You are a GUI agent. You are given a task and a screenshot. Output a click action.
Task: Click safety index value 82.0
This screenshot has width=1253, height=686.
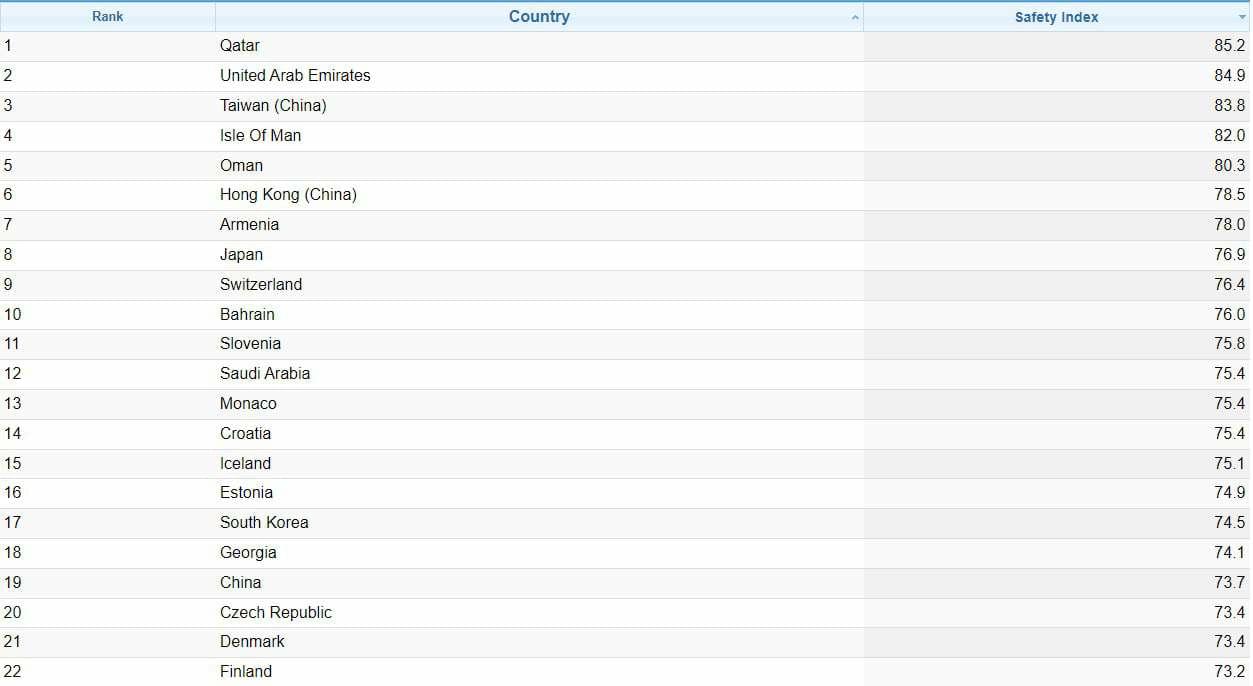(x=1230, y=136)
